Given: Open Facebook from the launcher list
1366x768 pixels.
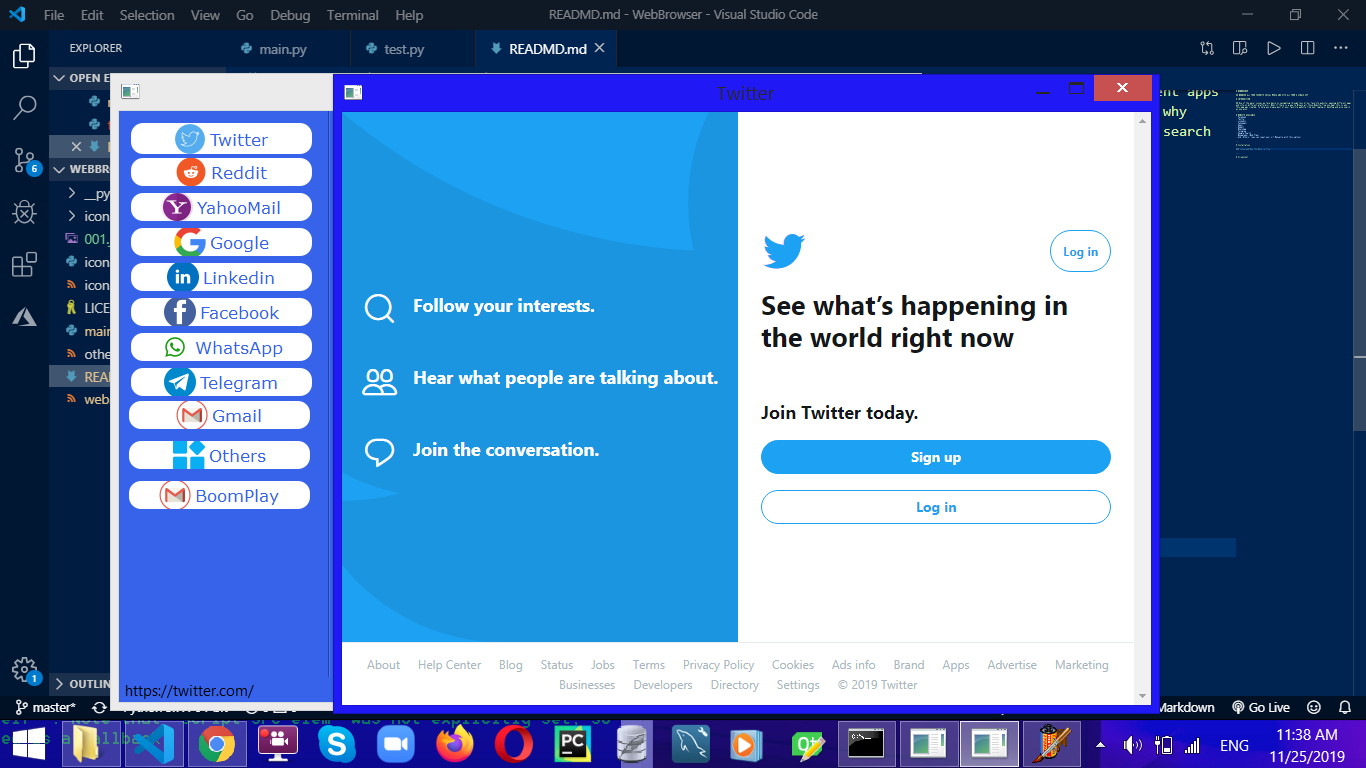Looking at the screenshot, I should [221, 312].
